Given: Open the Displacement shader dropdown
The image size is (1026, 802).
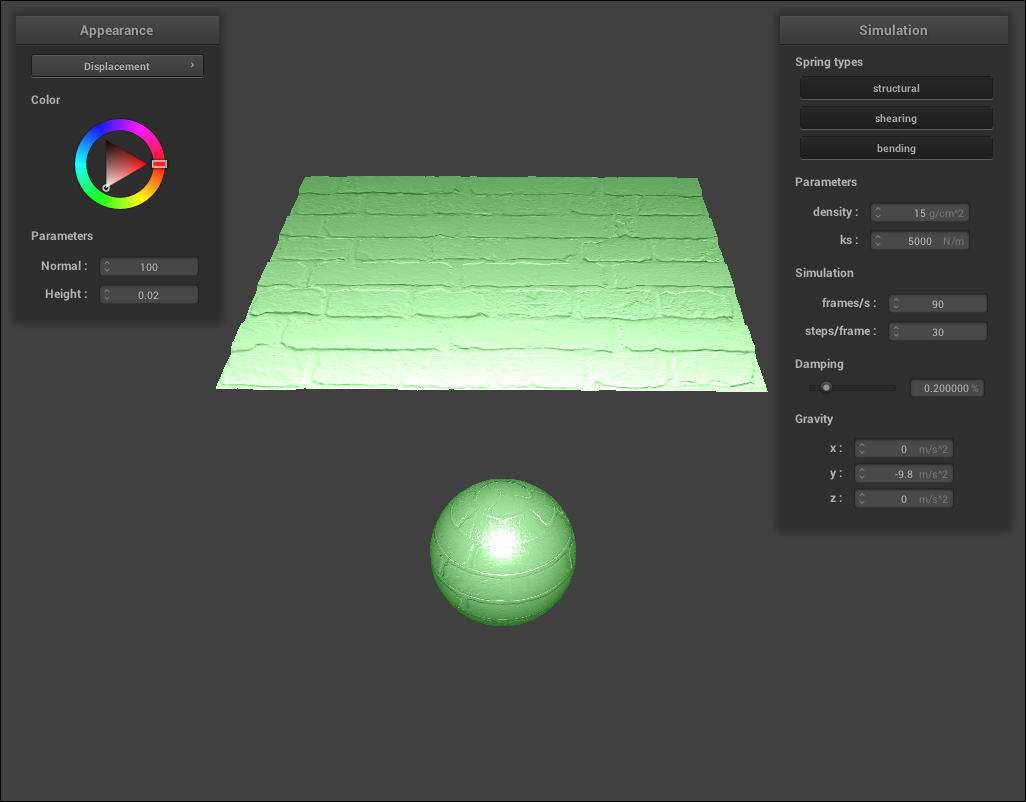Looking at the screenshot, I should [x=116, y=66].
